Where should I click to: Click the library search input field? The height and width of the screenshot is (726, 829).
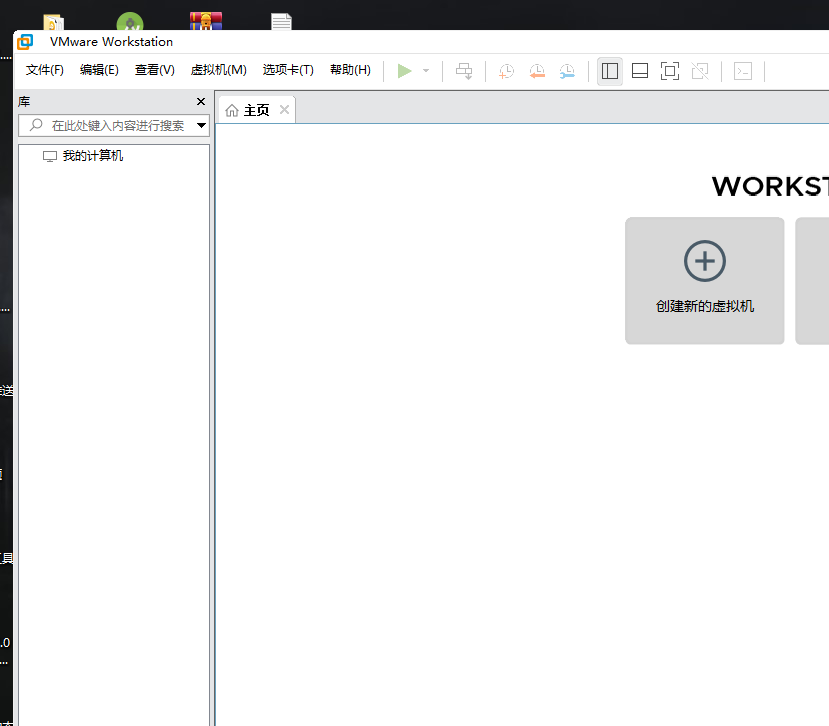point(114,125)
